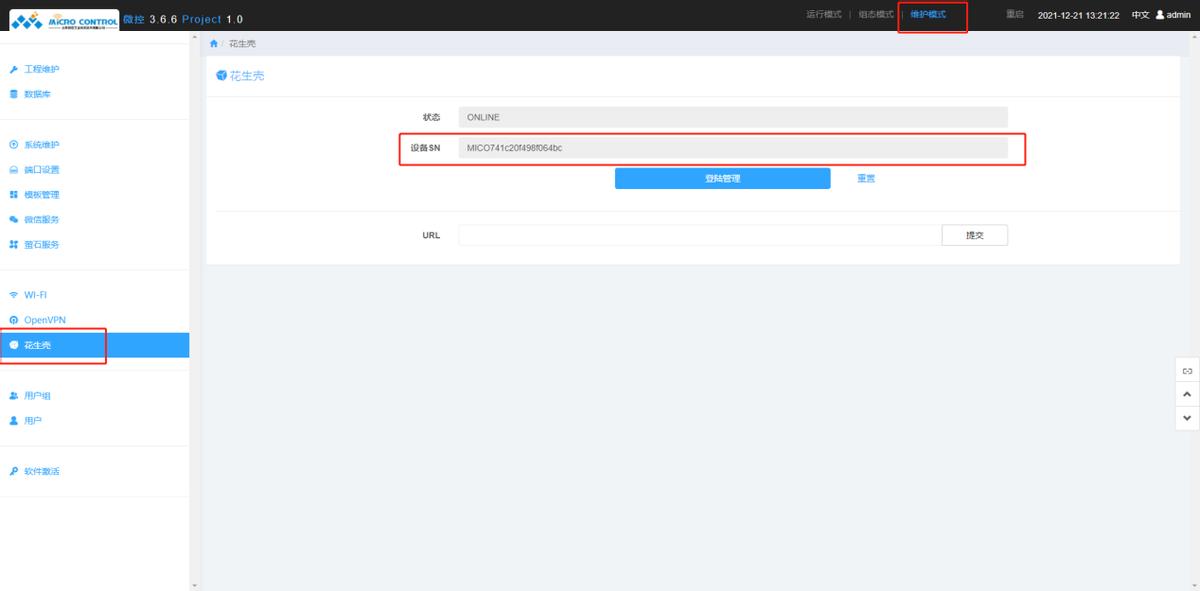Open 萤石服务 in the sidebar
1200x591 pixels.
pyautogui.click(x=41, y=245)
